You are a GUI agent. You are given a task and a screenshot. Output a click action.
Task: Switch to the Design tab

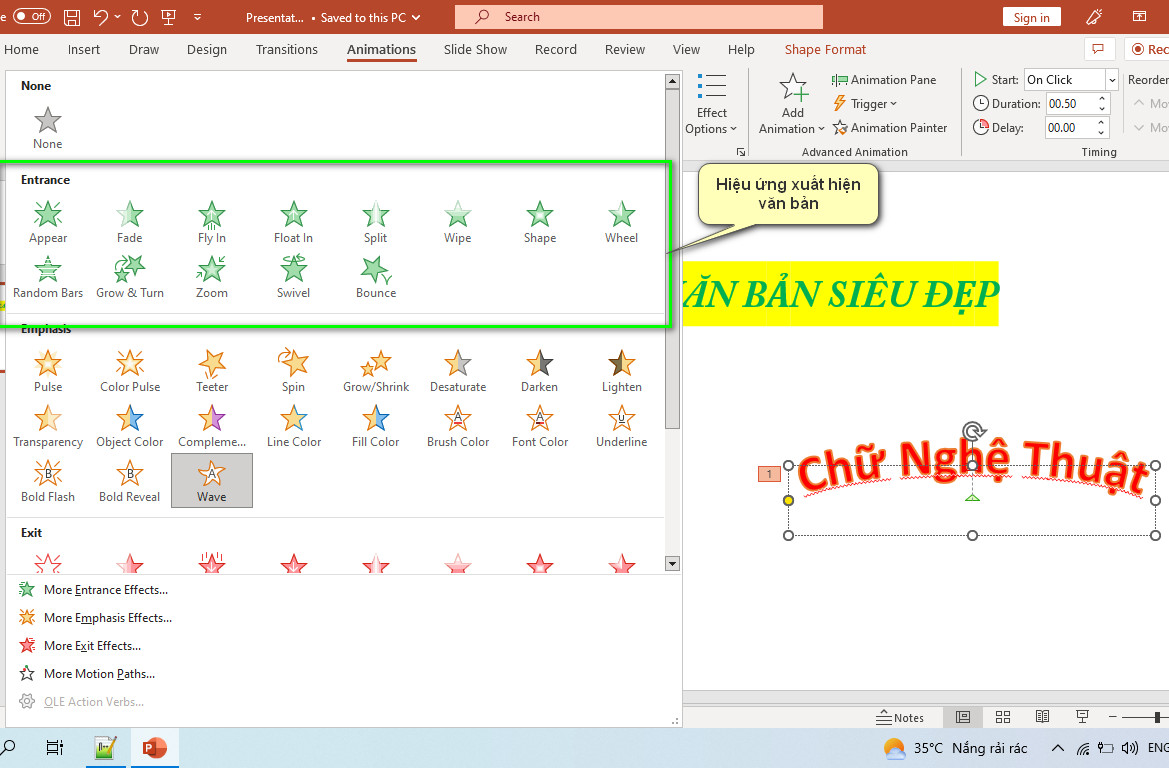207,49
